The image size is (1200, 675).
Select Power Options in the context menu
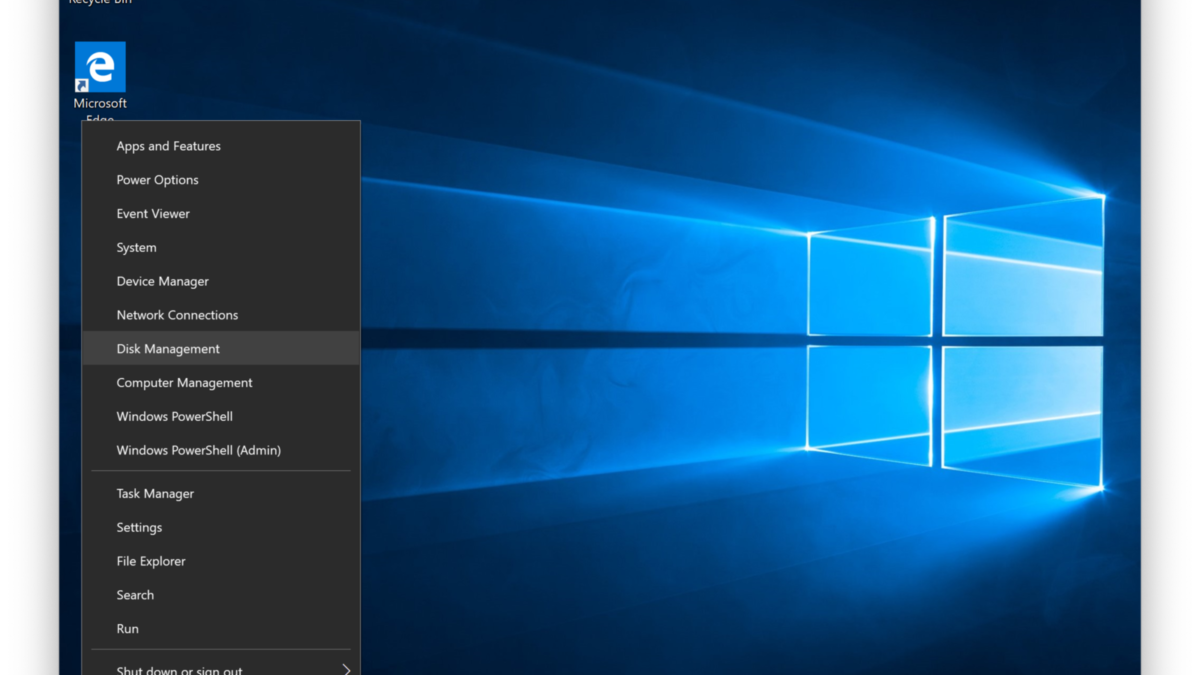[157, 180]
